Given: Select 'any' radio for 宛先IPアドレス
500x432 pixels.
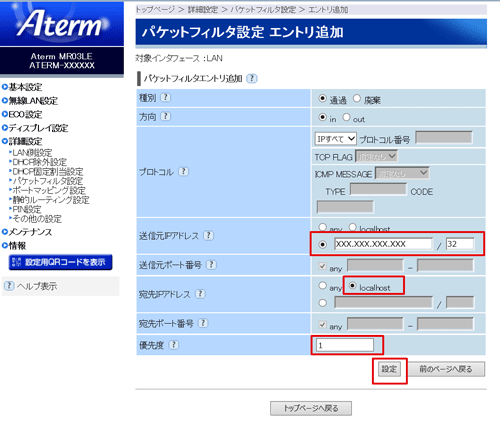Looking at the screenshot, I should [322, 285].
